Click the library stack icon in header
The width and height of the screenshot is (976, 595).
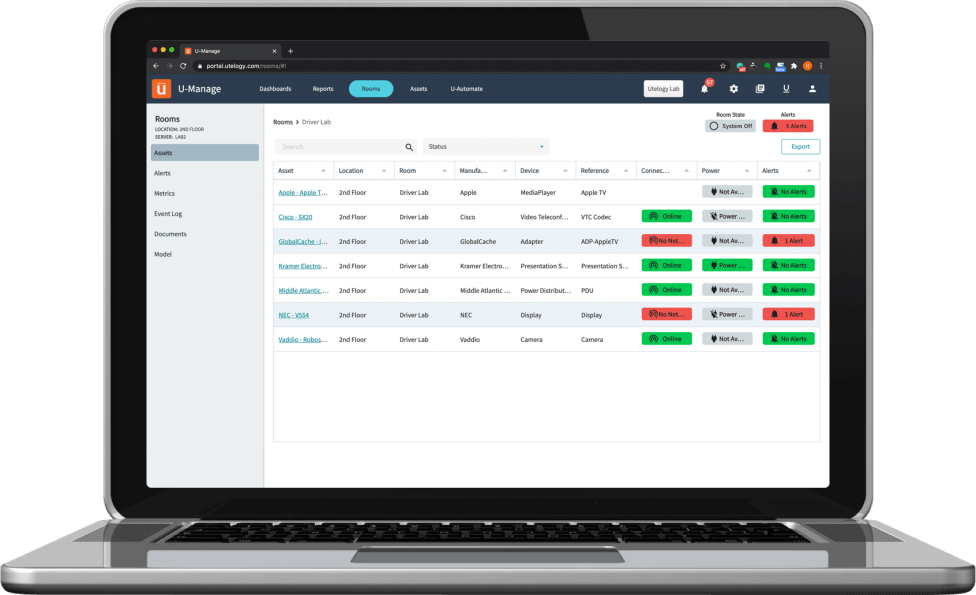(760, 89)
